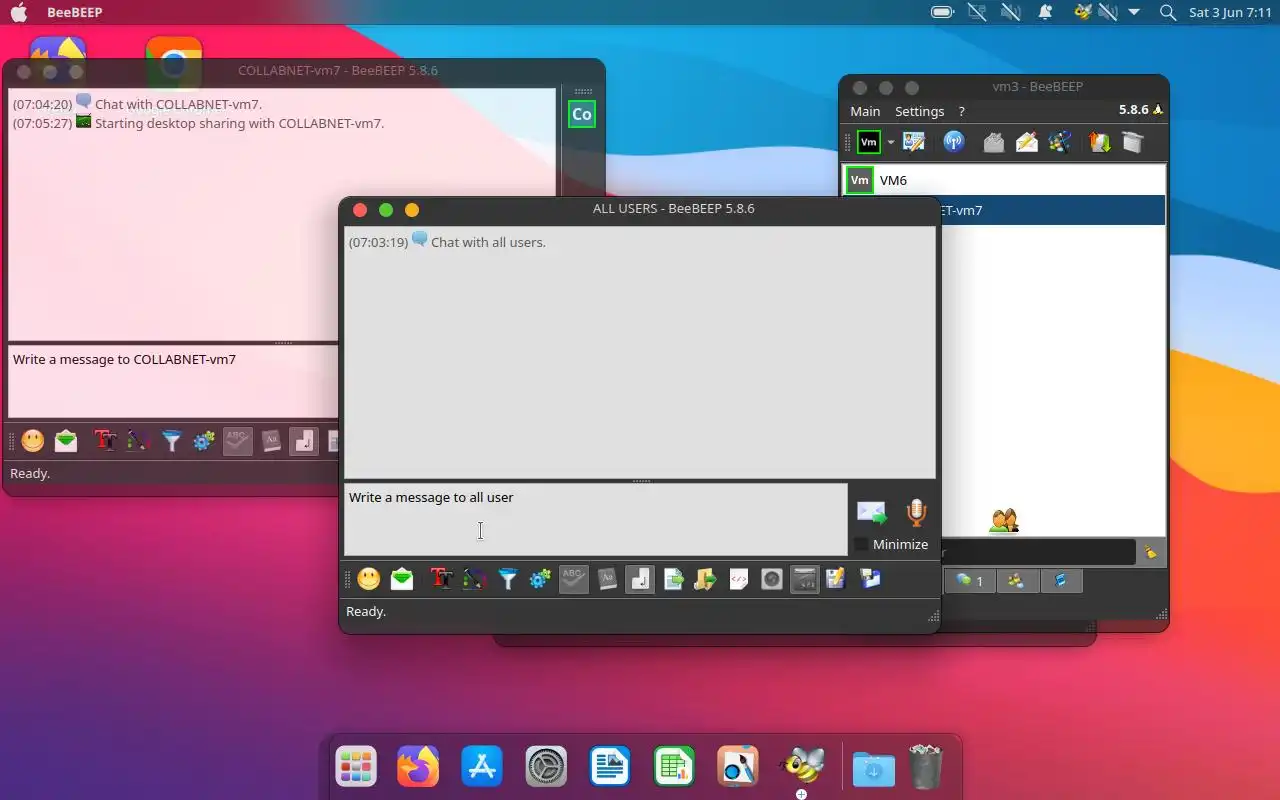Viewport: 1280px width, 800px height.
Task: Click 'Starting desktop sharing with COLLABNET-vm7.' line
Action: (x=239, y=123)
